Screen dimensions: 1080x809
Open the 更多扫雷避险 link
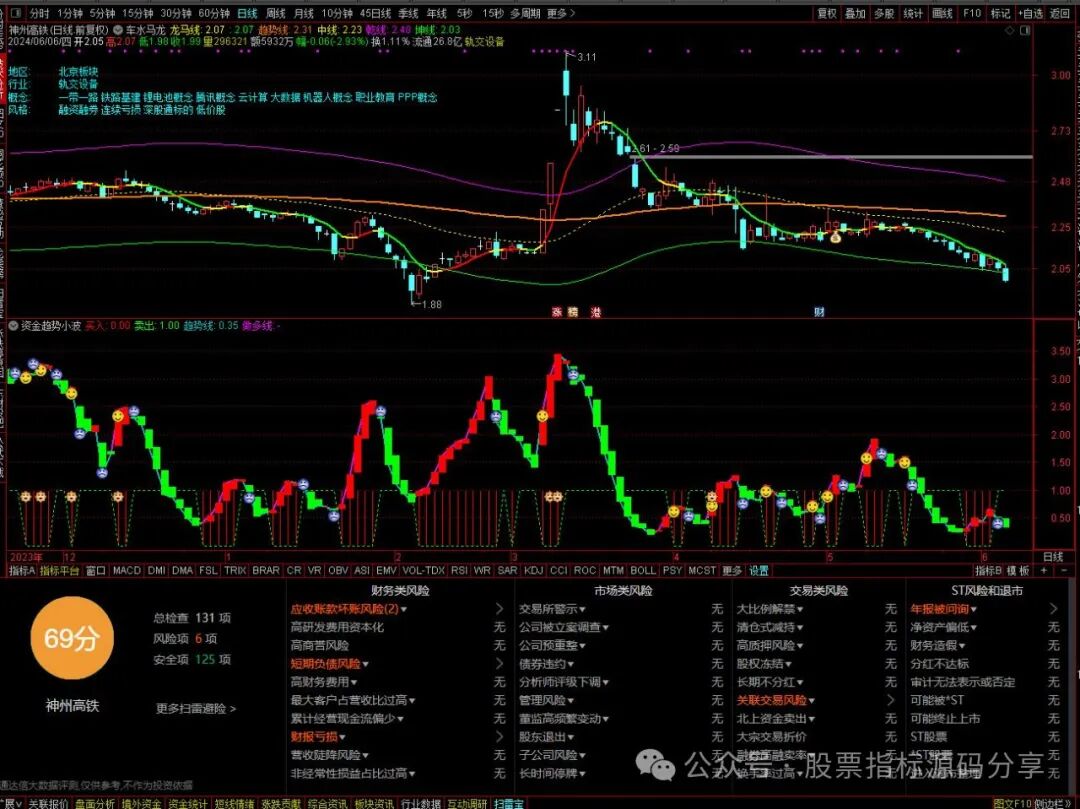tap(196, 708)
